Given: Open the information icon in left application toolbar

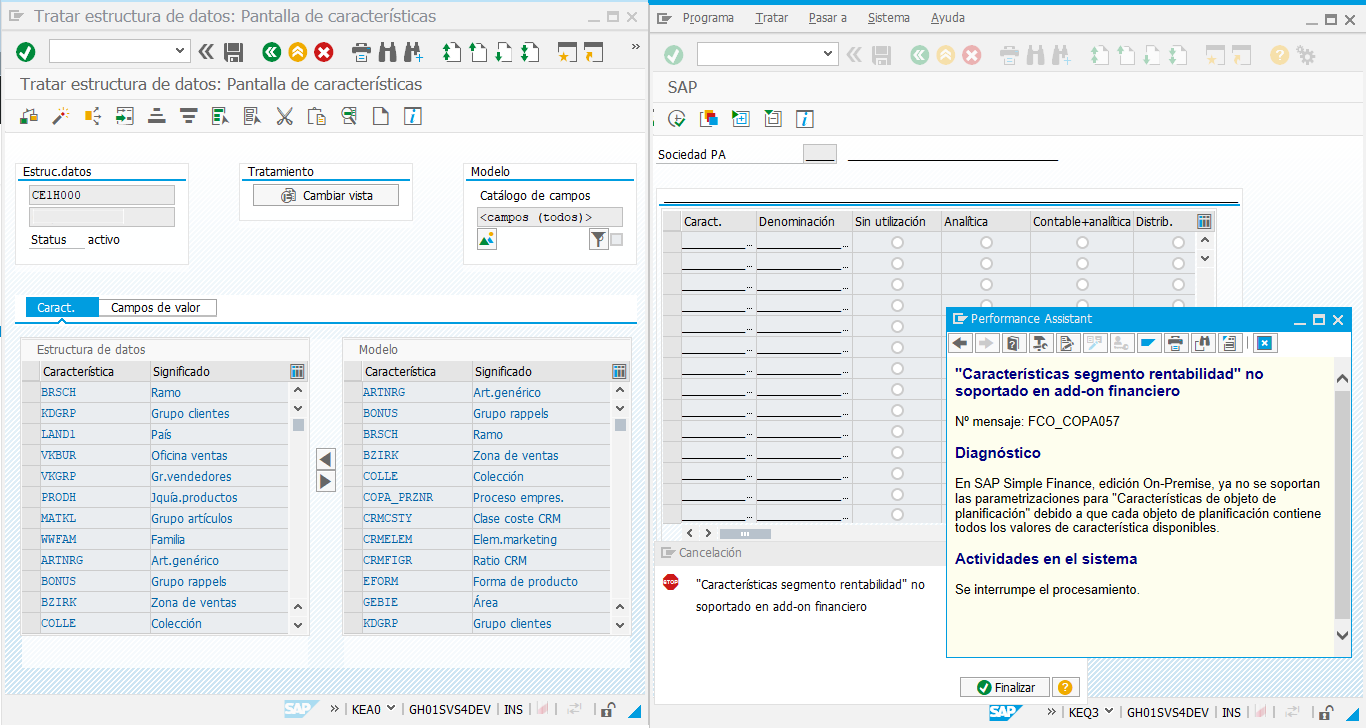Looking at the screenshot, I should point(413,116).
